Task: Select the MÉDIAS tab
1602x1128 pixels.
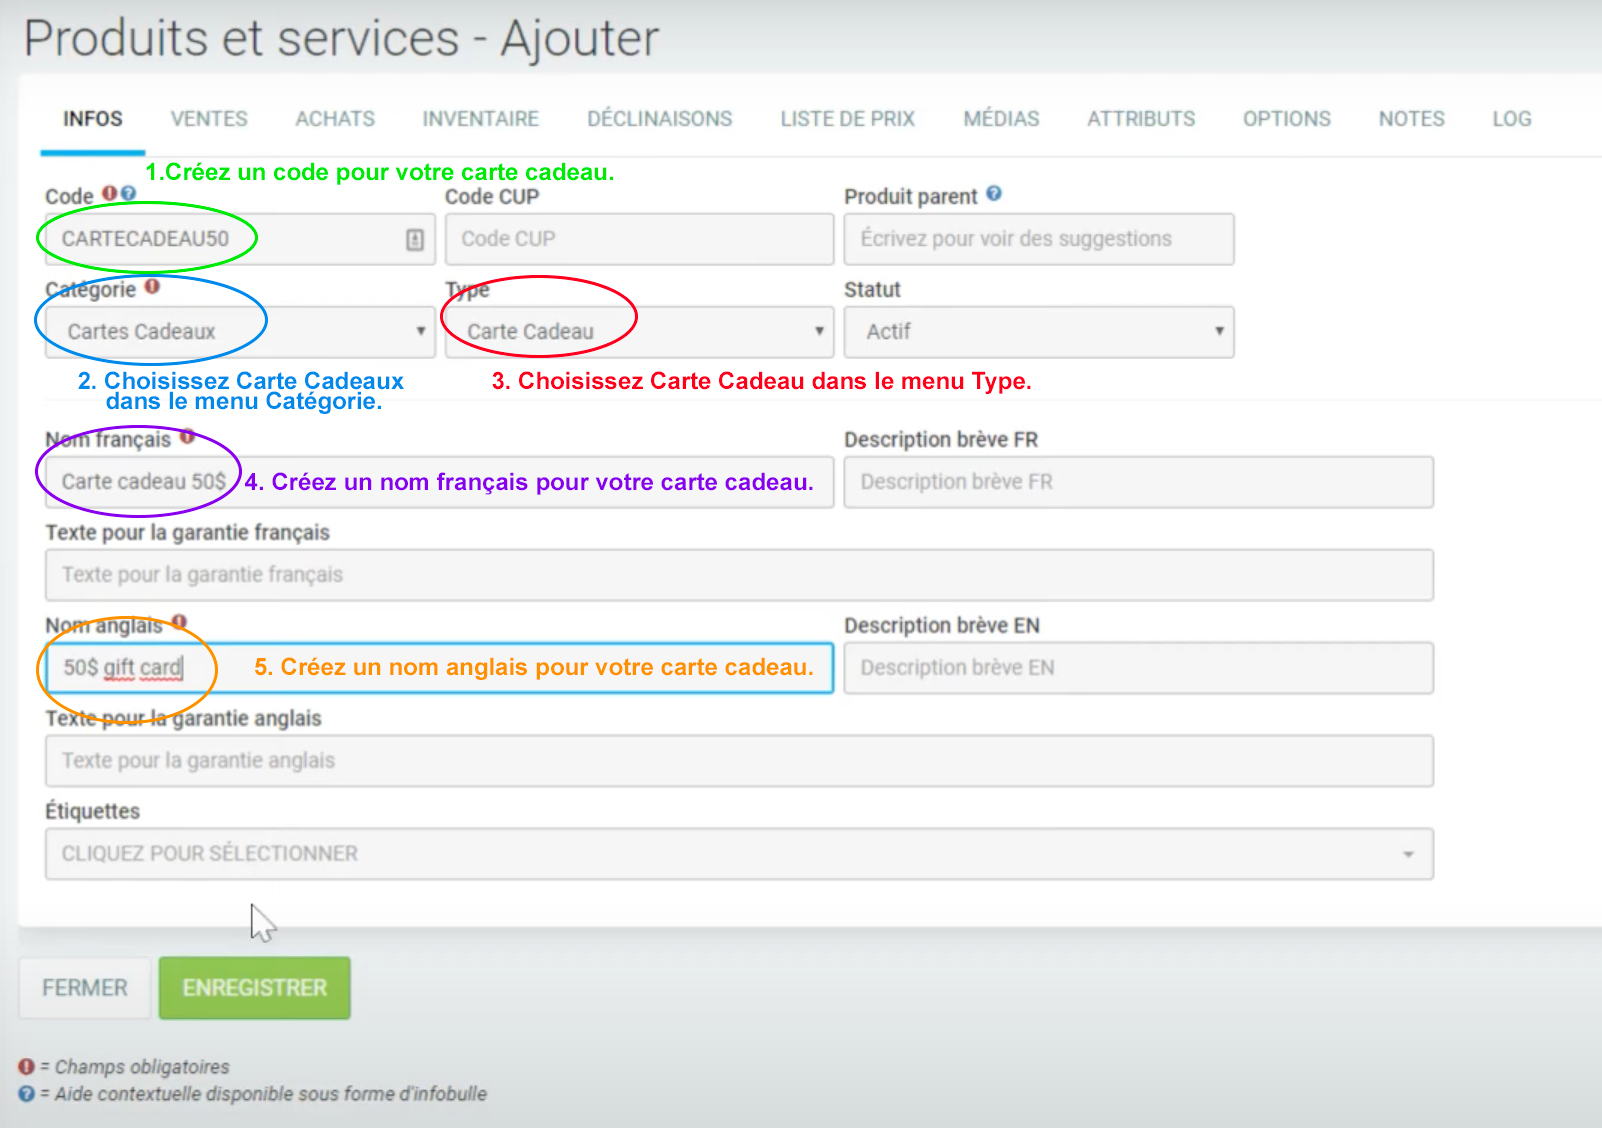Action: 1001,119
